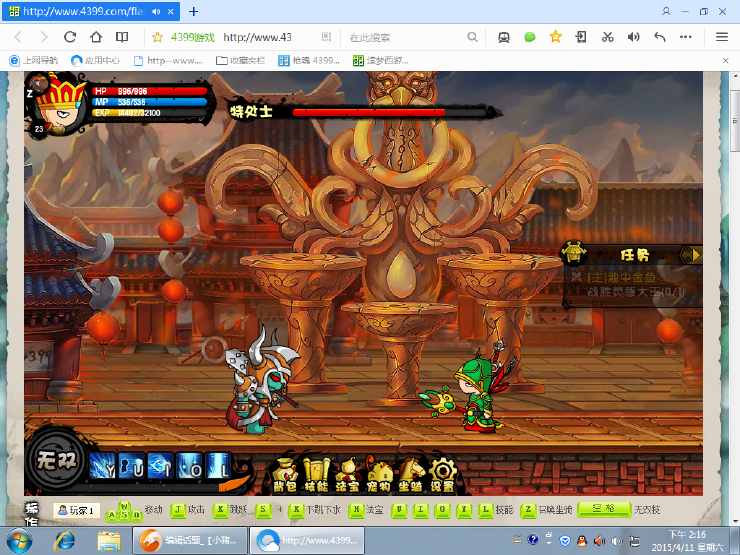Switch to 编辑话题 taskbar window
The width and height of the screenshot is (740, 555).
[190, 541]
